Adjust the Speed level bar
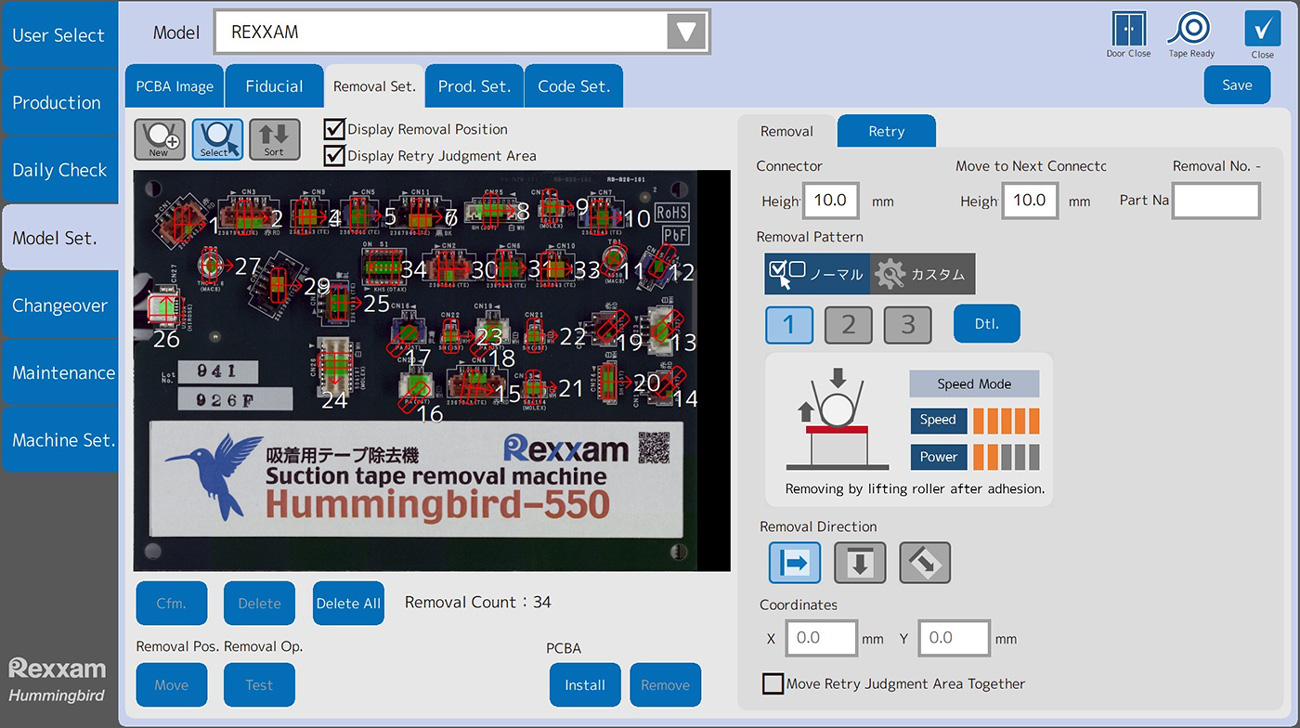The width and height of the screenshot is (1300, 728). [1006, 420]
